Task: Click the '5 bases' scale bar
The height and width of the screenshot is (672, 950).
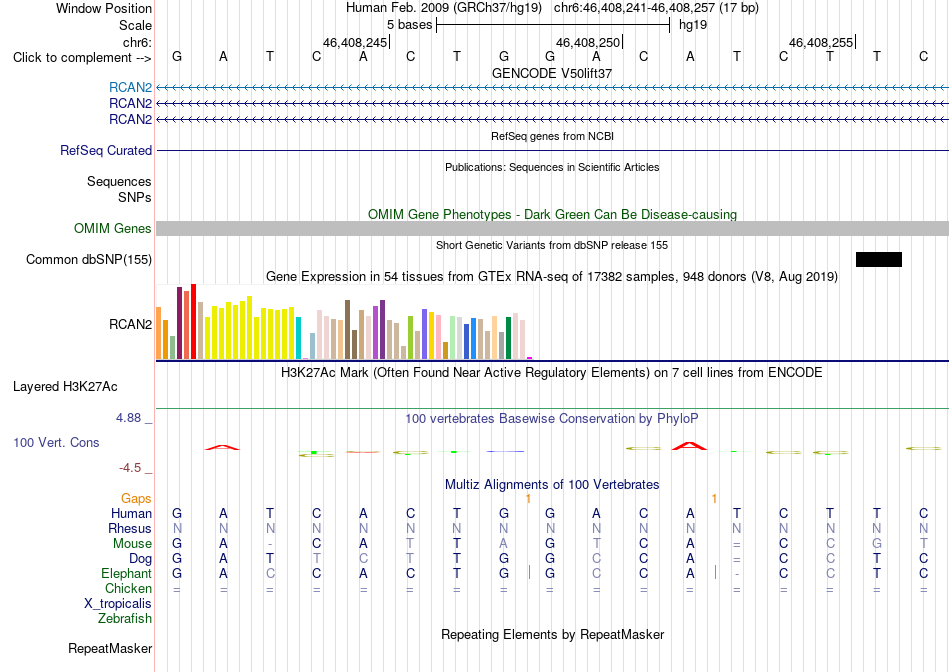Action: coord(553,25)
